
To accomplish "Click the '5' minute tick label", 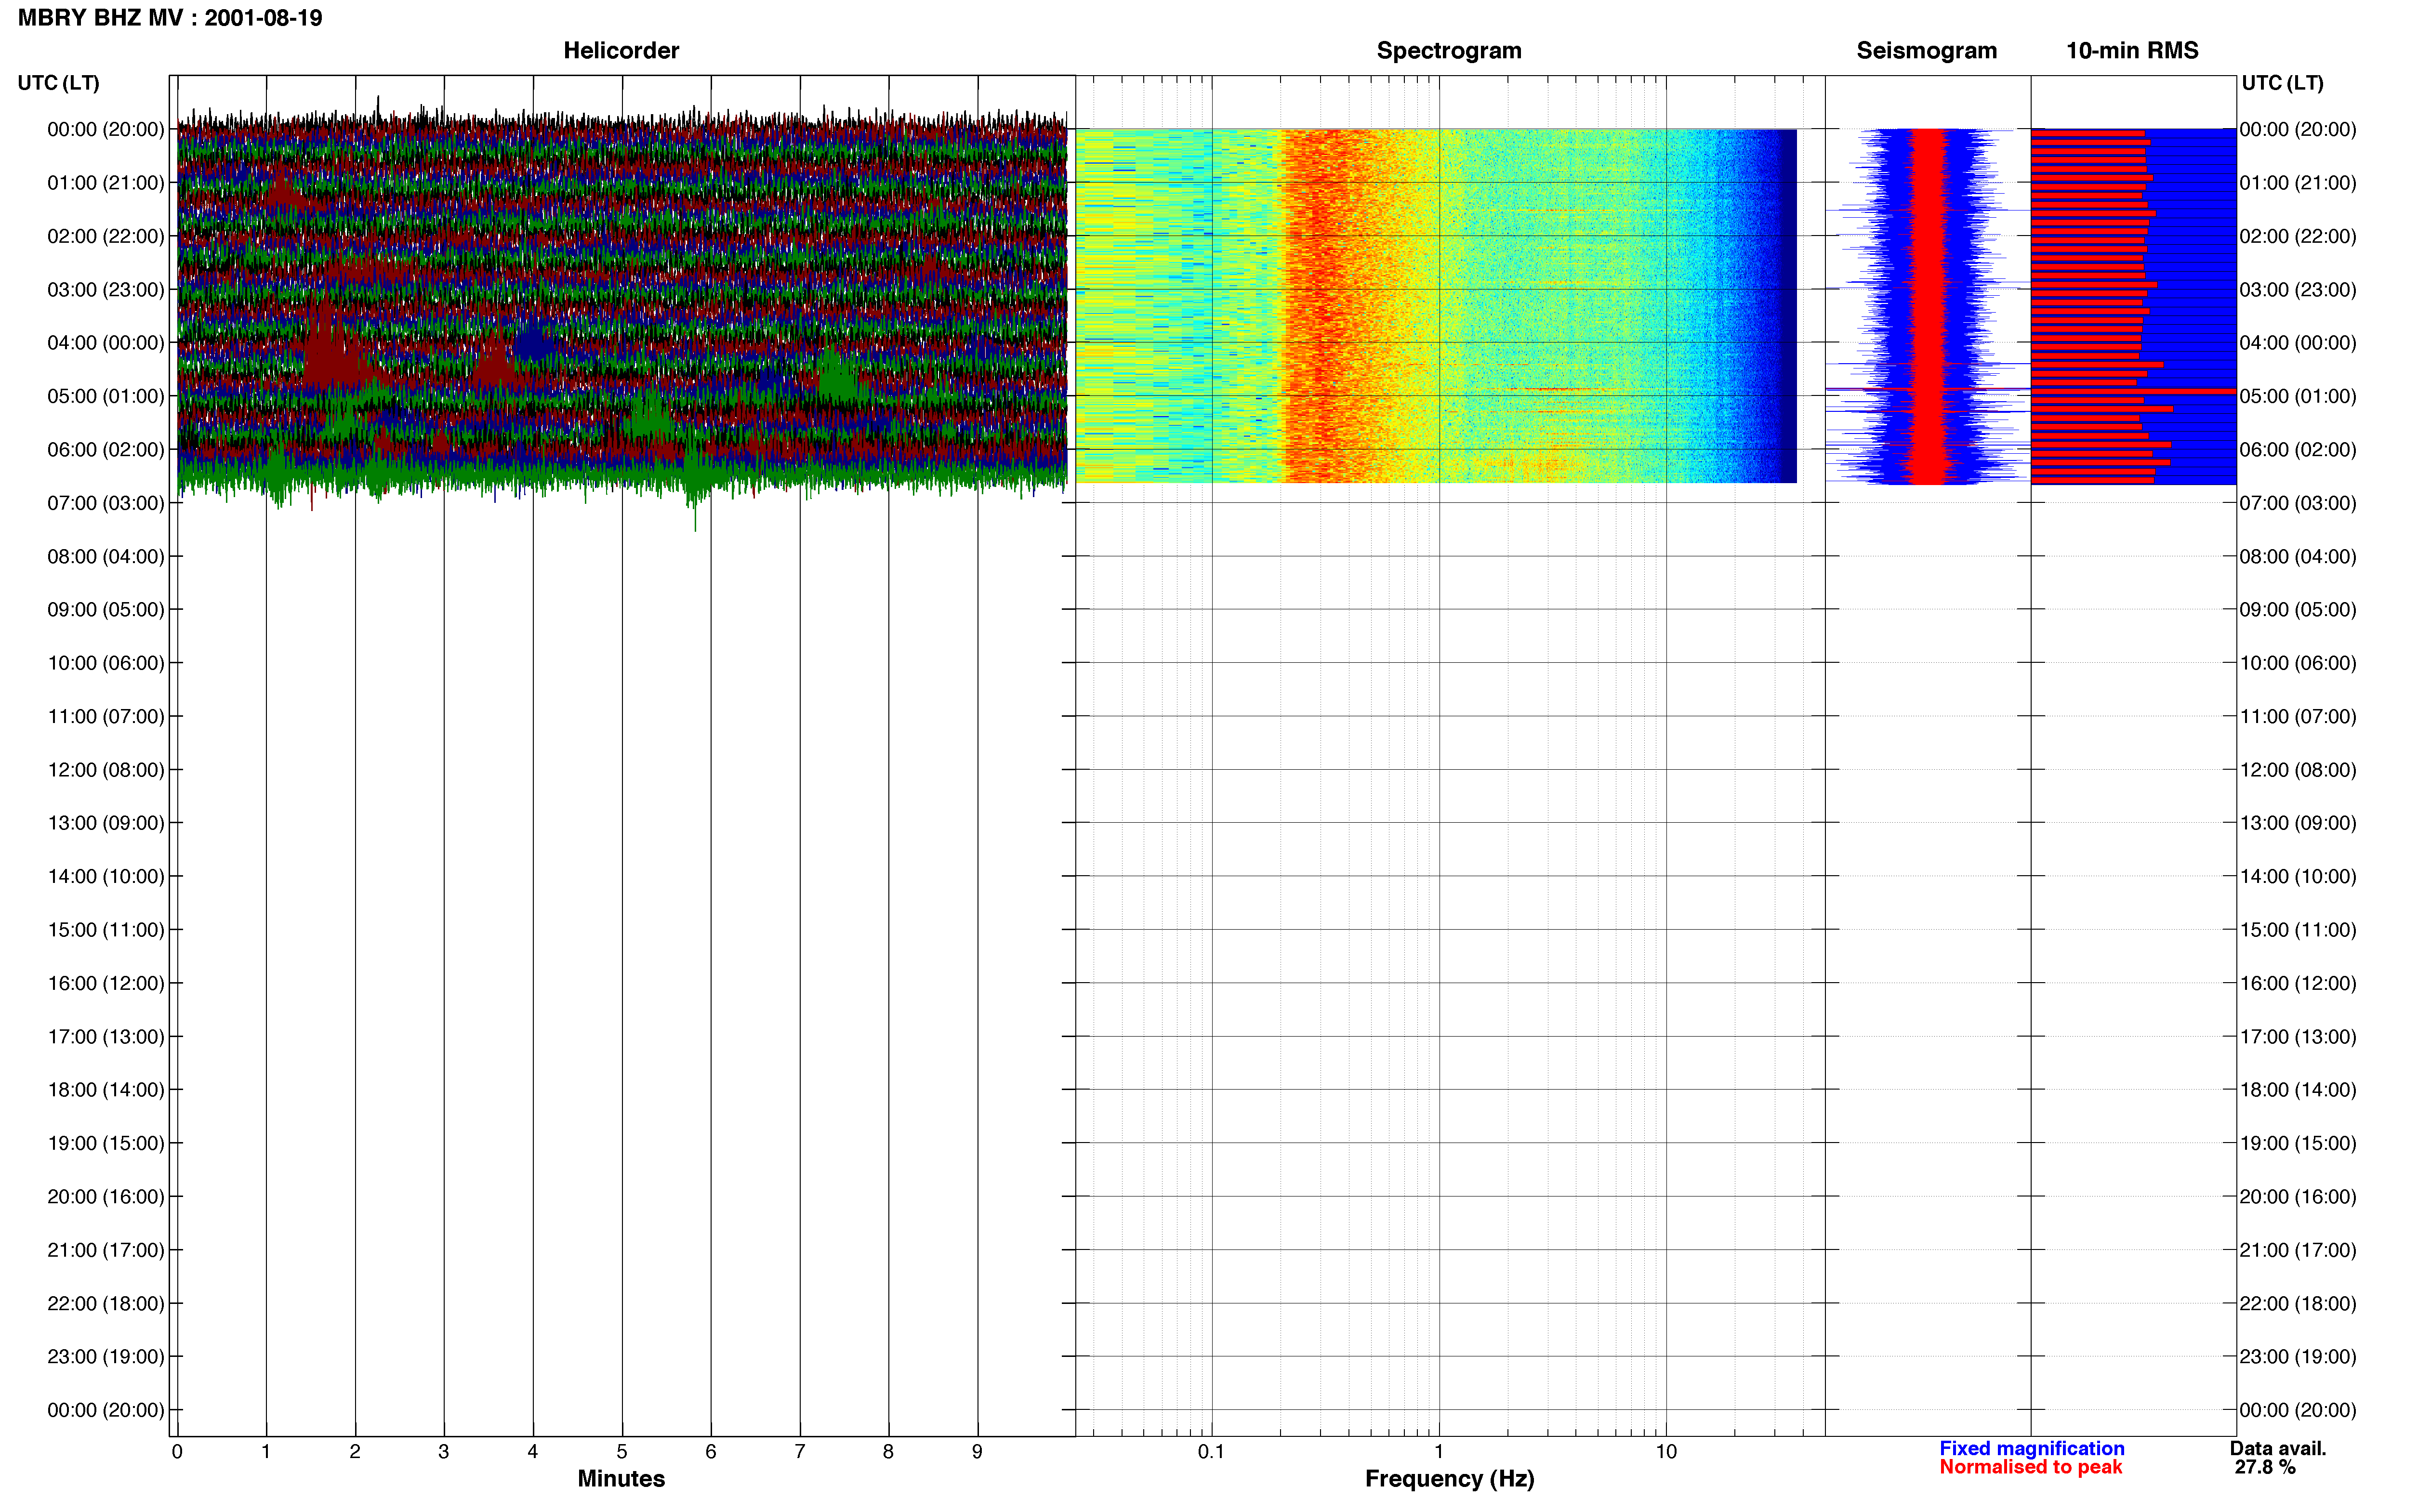I will click(622, 1451).
